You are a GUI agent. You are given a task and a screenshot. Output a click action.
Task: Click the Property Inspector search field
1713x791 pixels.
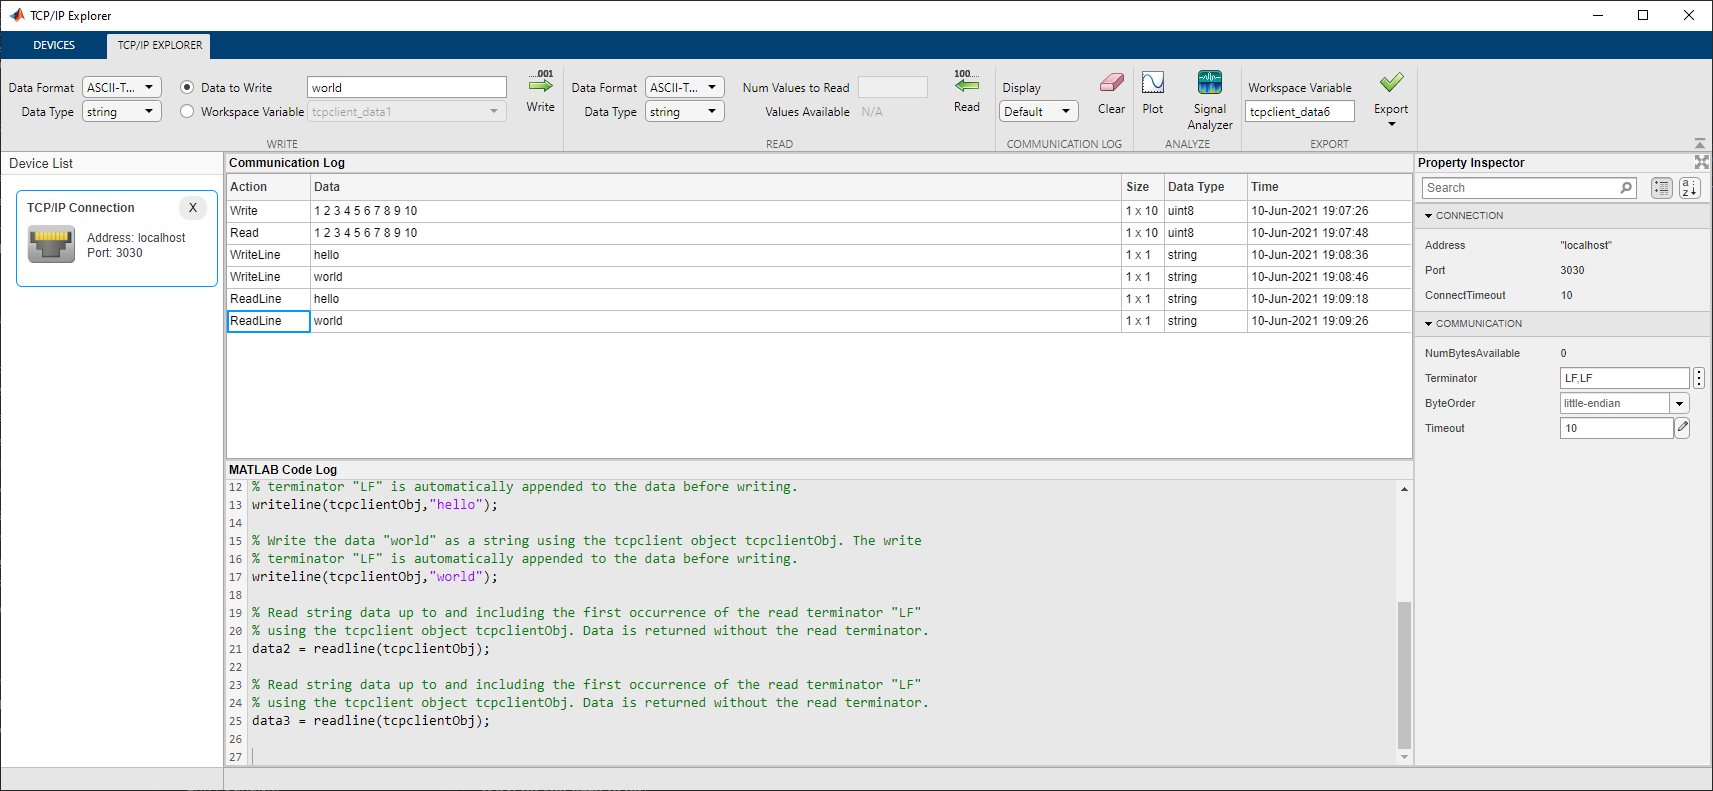tap(1520, 188)
